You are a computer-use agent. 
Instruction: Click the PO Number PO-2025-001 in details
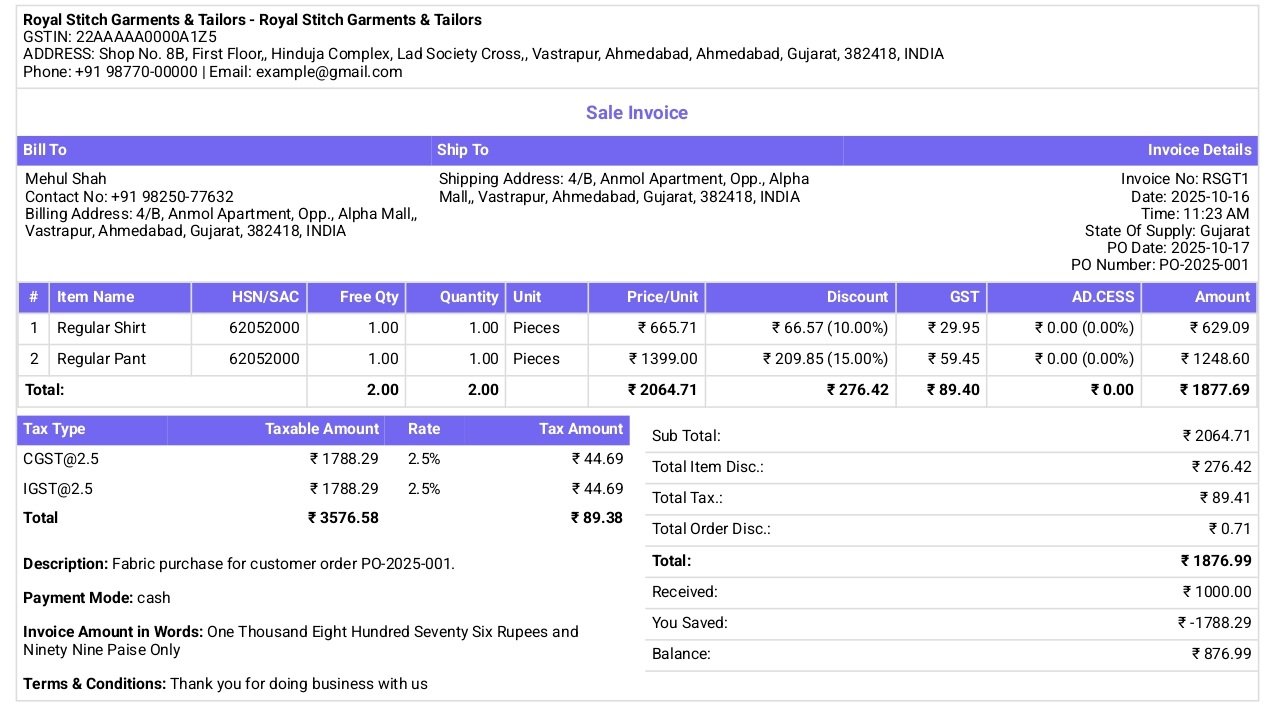[x=1203, y=265]
